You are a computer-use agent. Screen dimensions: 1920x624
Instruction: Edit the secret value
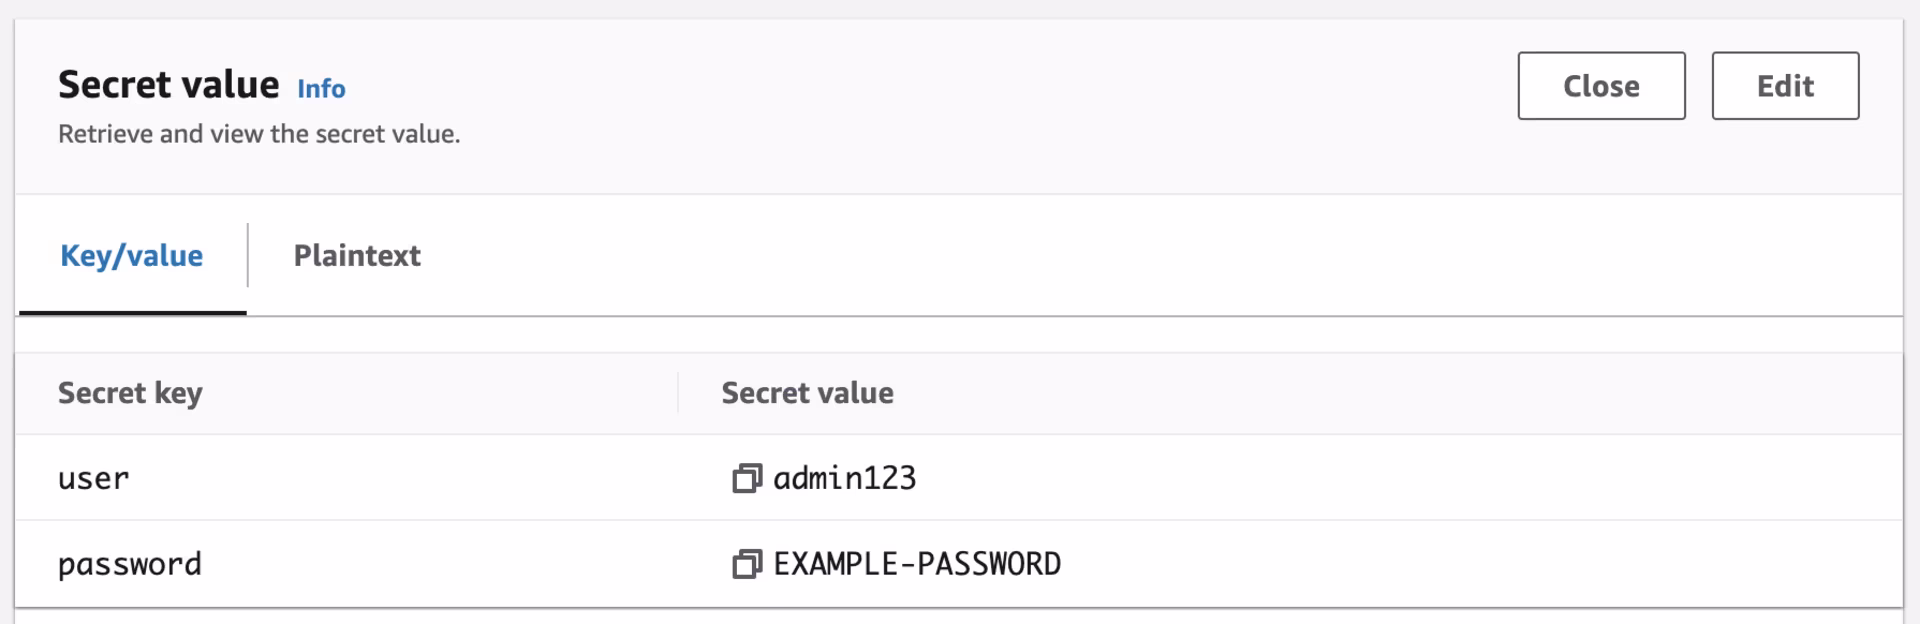tap(1784, 86)
